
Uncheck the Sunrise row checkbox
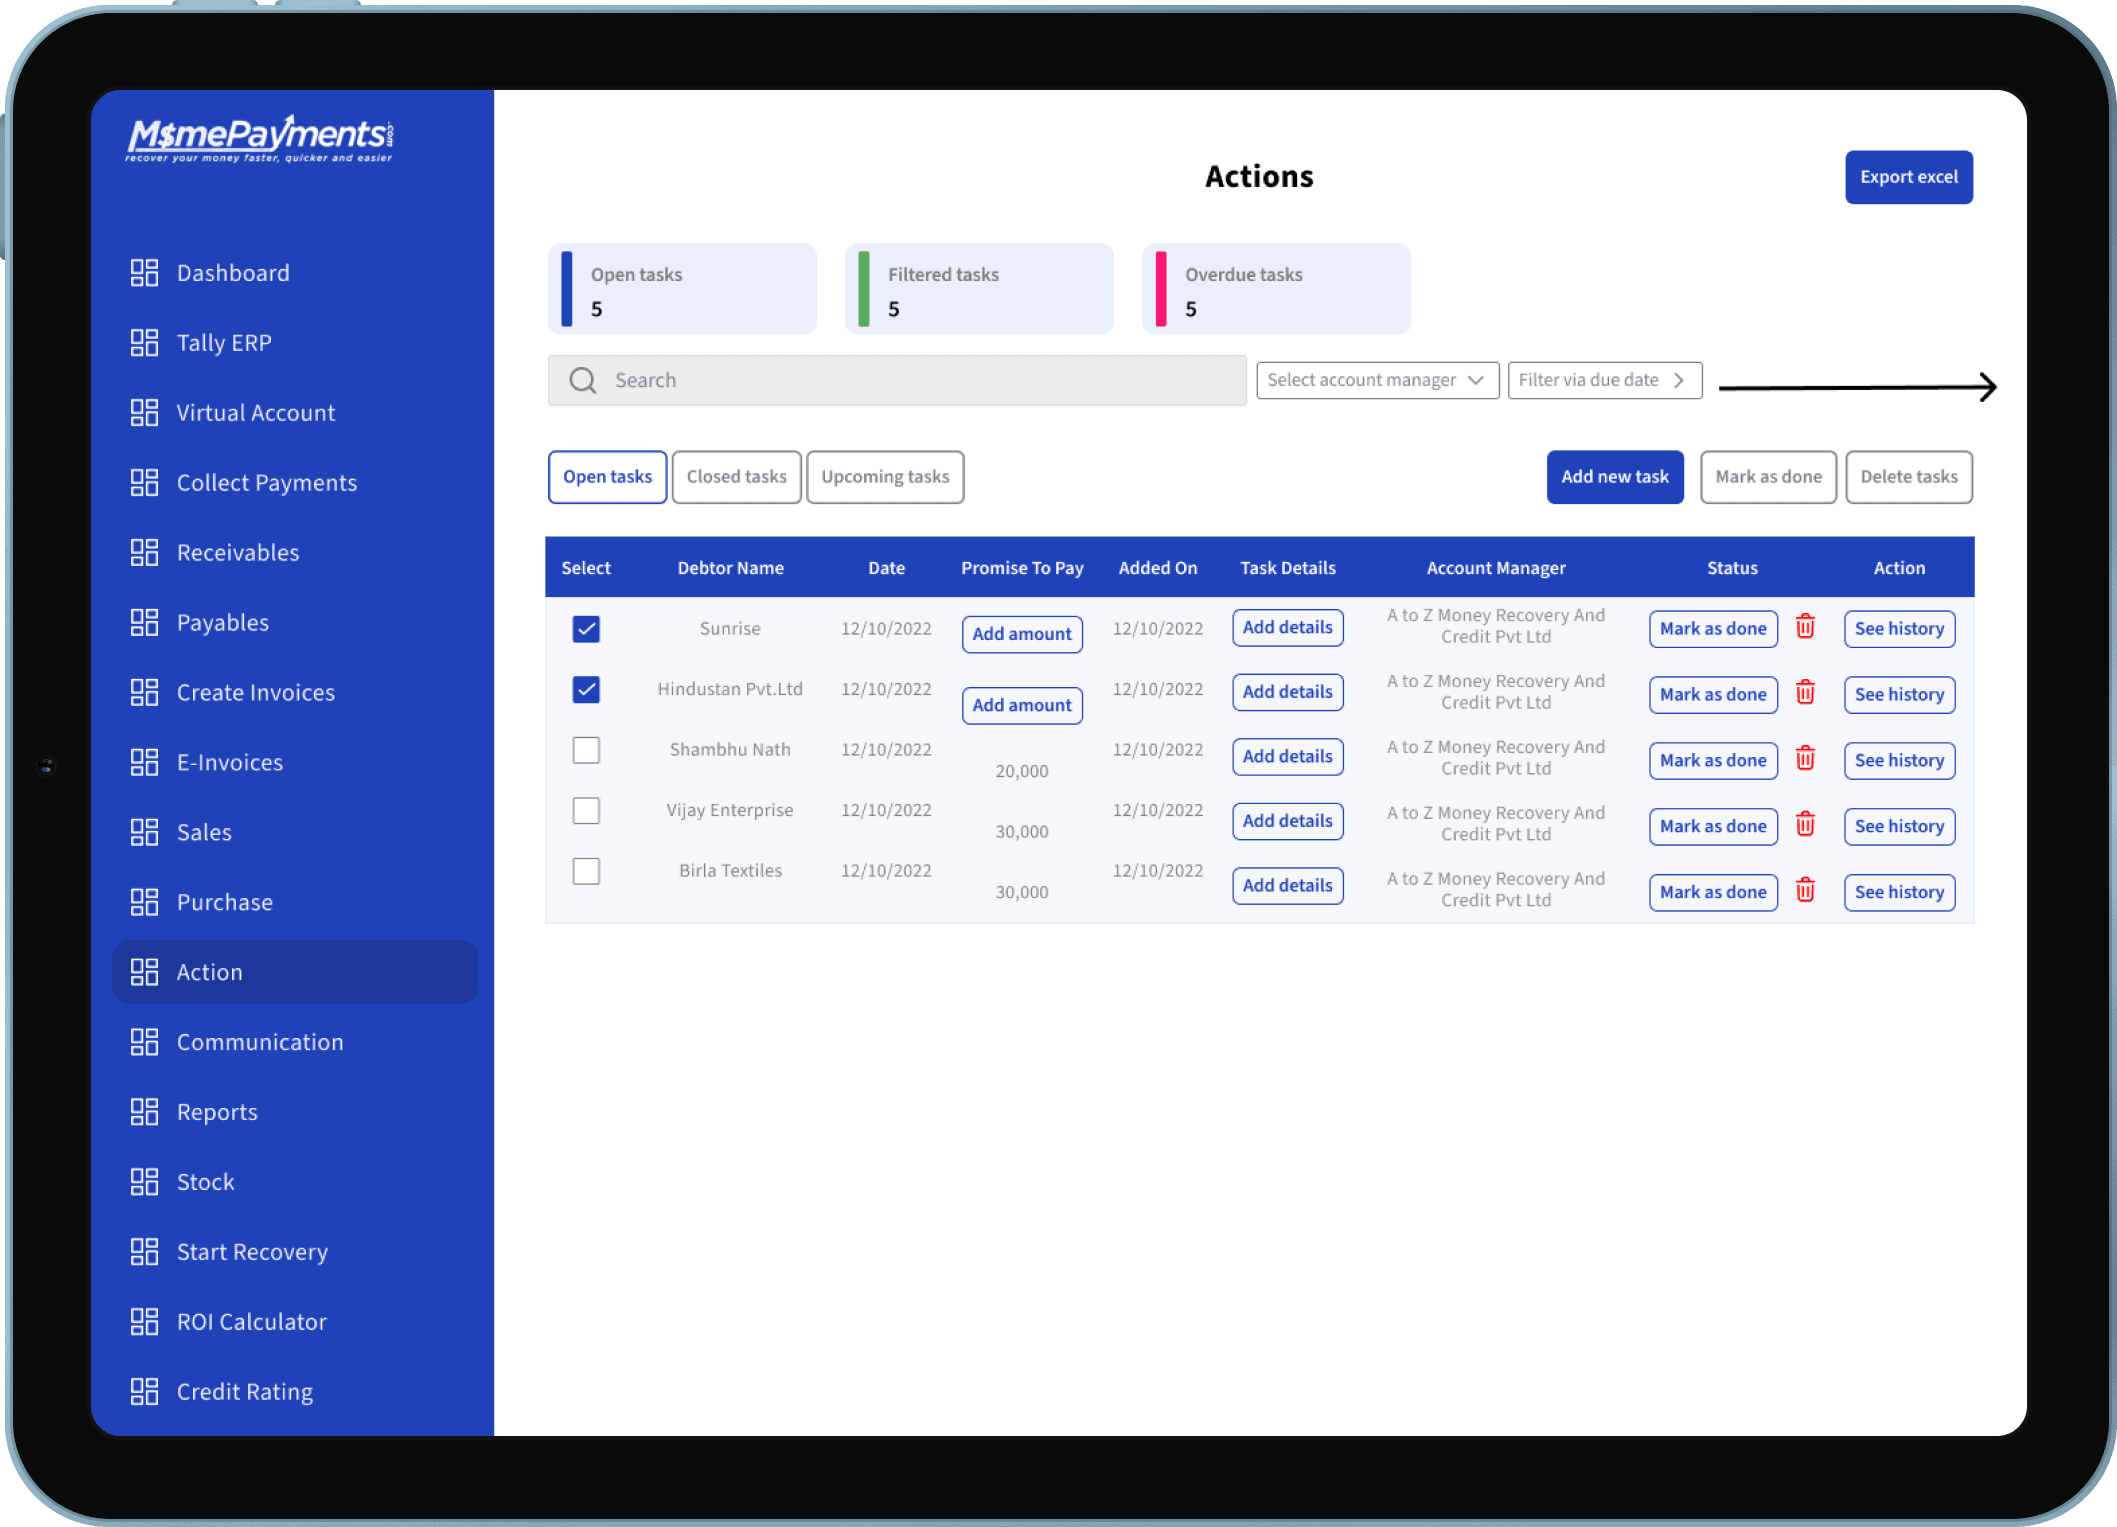pyautogui.click(x=586, y=629)
